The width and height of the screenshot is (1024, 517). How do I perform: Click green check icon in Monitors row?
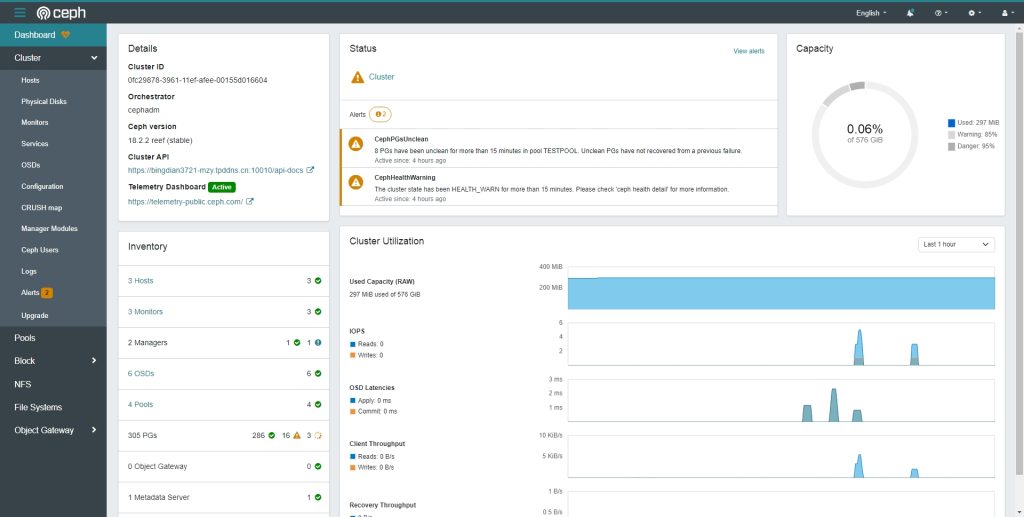click(318, 311)
